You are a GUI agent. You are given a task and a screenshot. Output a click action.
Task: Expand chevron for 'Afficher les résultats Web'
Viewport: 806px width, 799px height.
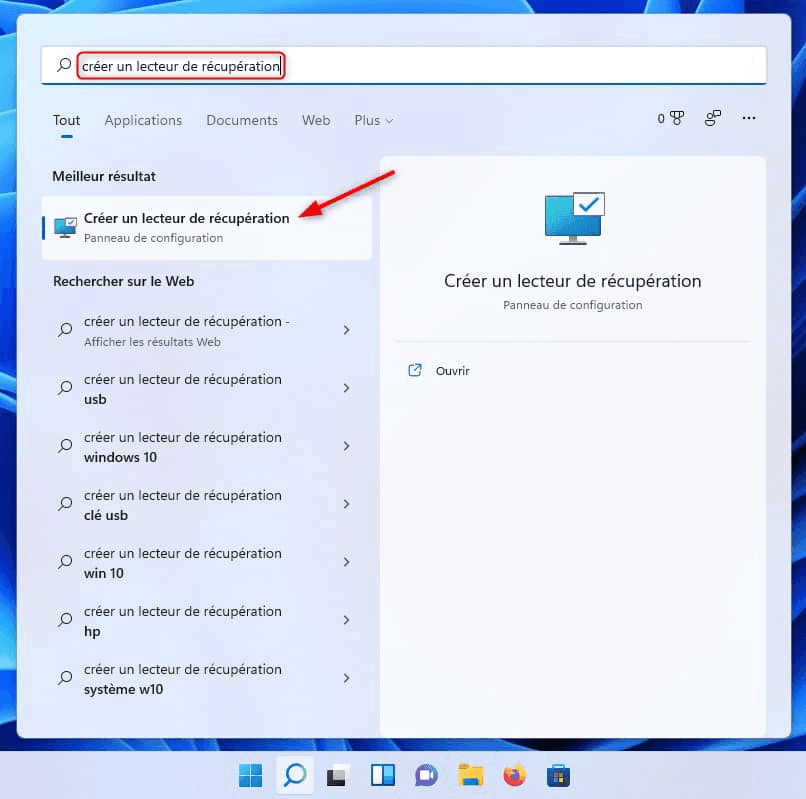[x=346, y=330]
